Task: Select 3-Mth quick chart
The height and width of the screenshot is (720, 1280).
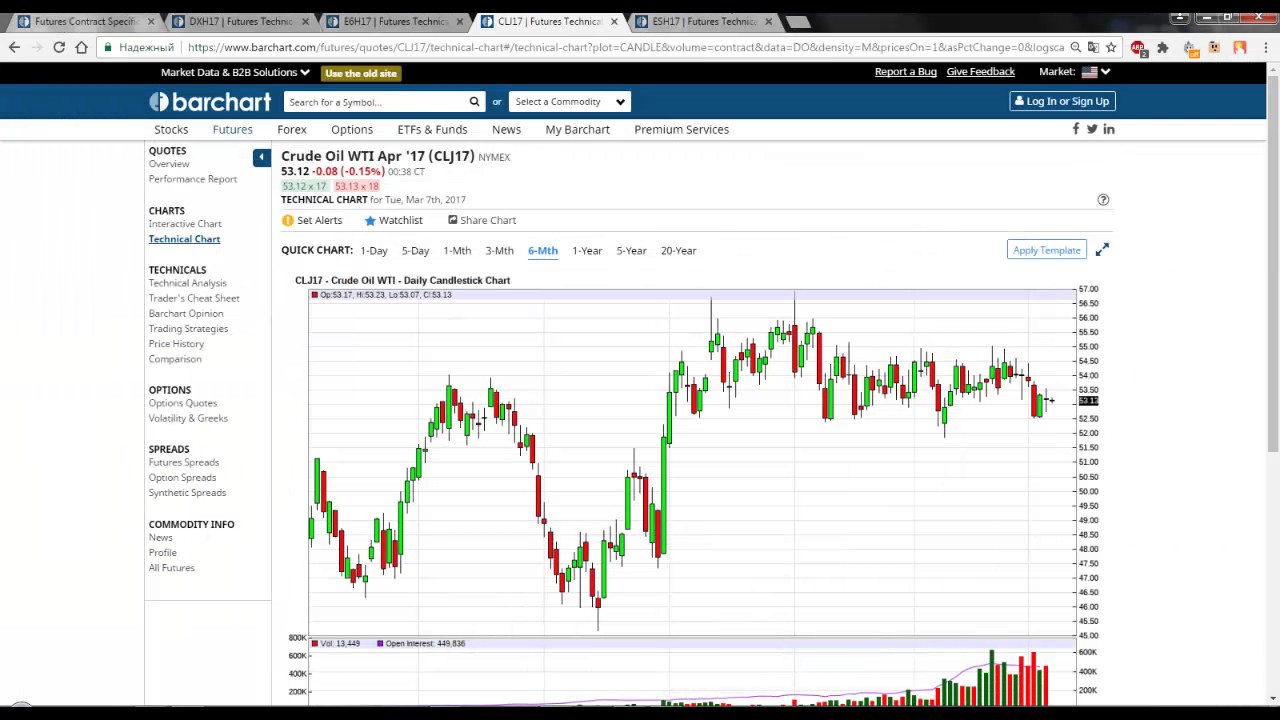Action: 499,251
